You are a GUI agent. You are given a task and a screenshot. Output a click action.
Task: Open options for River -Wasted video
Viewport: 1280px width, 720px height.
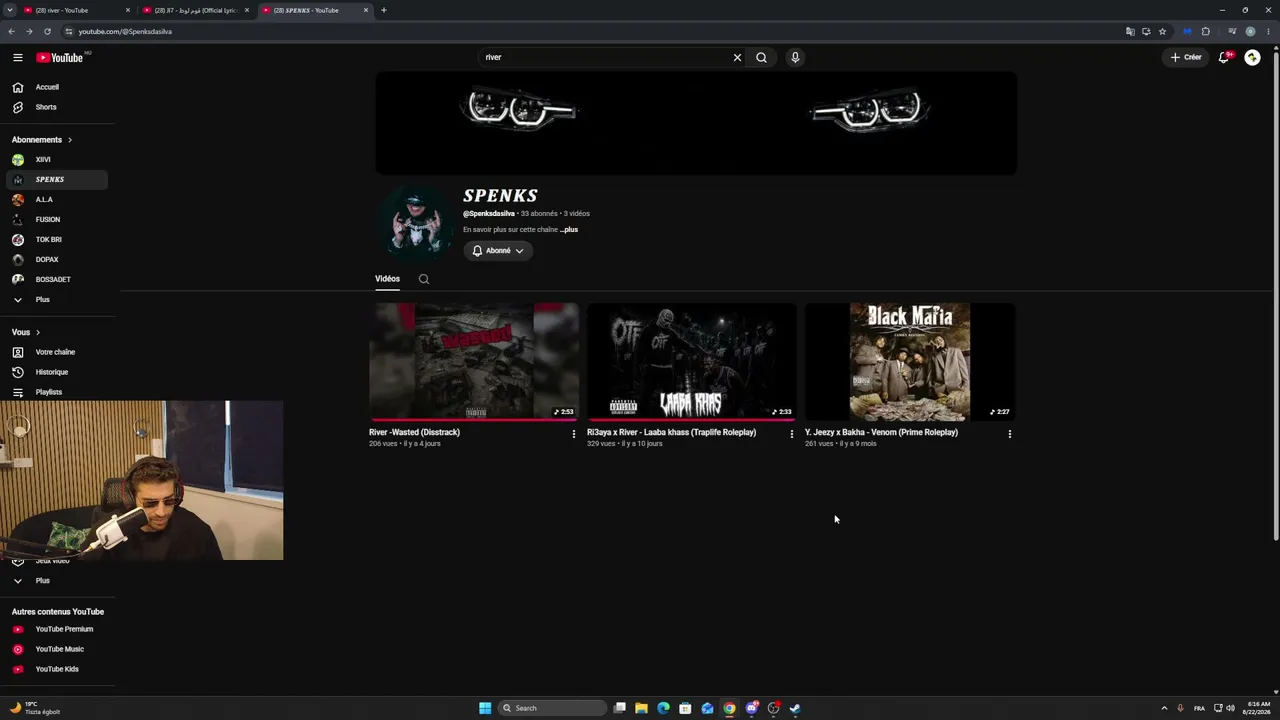[x=573, y=434]
